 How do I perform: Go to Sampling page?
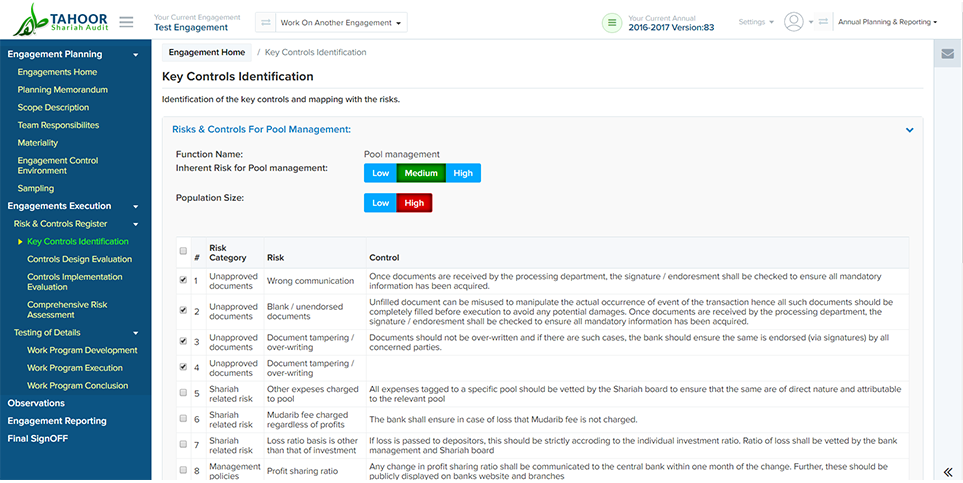coord(36,189)
